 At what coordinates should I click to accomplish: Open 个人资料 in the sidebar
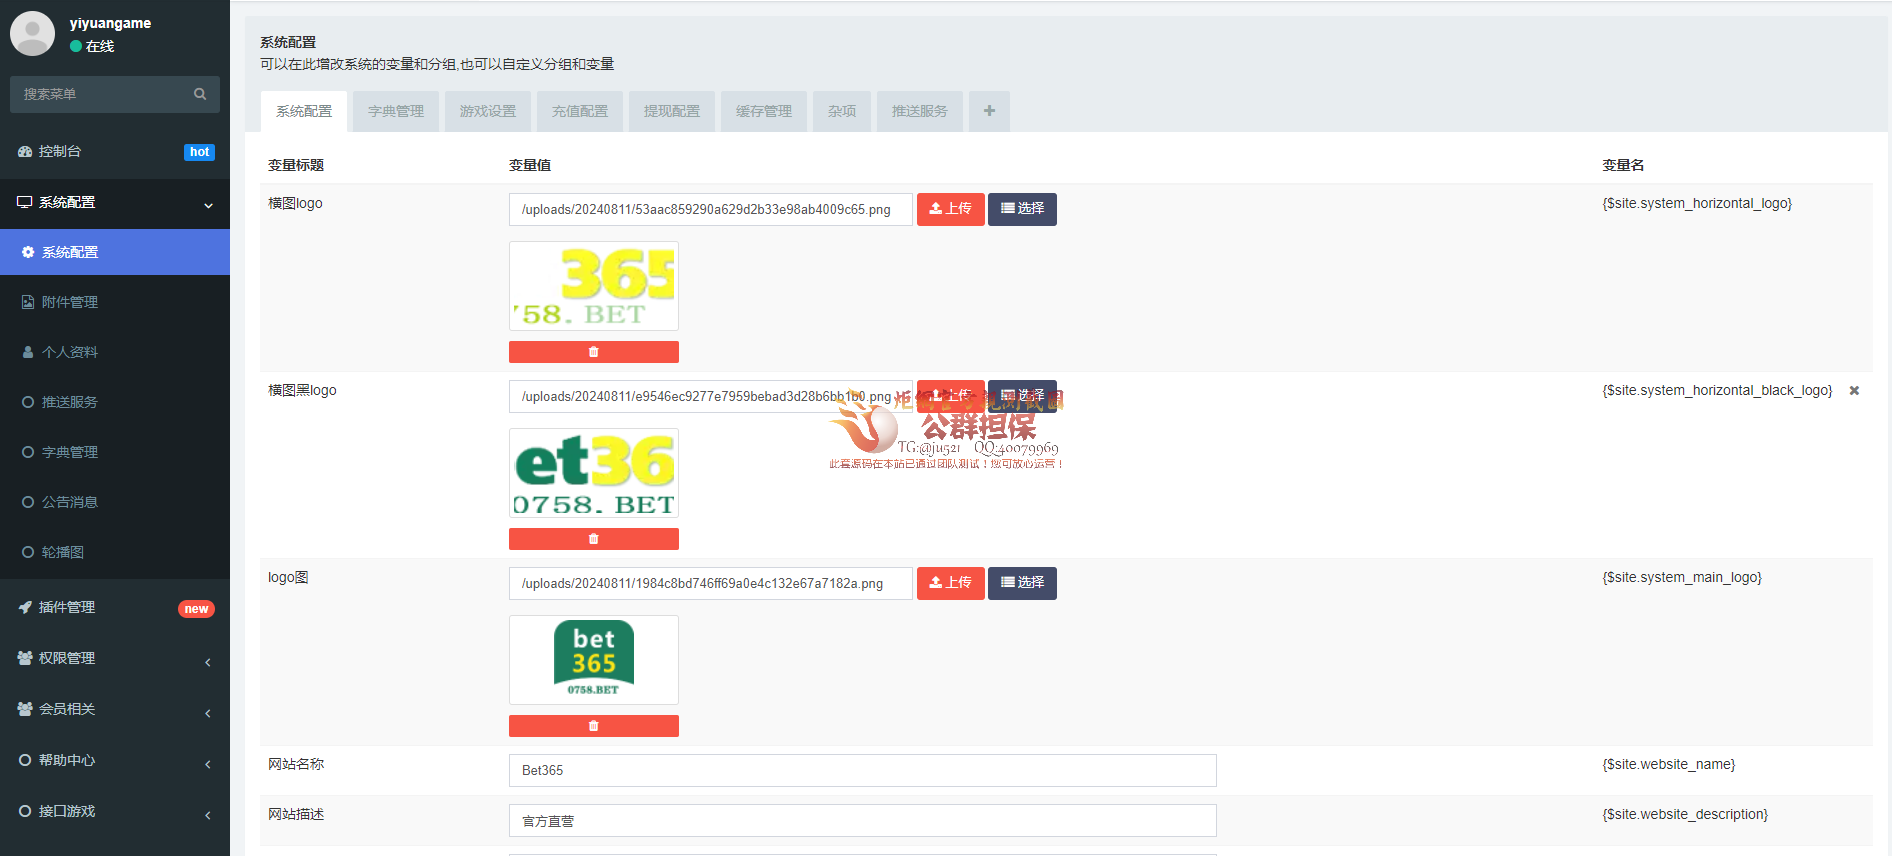point(69,352)
